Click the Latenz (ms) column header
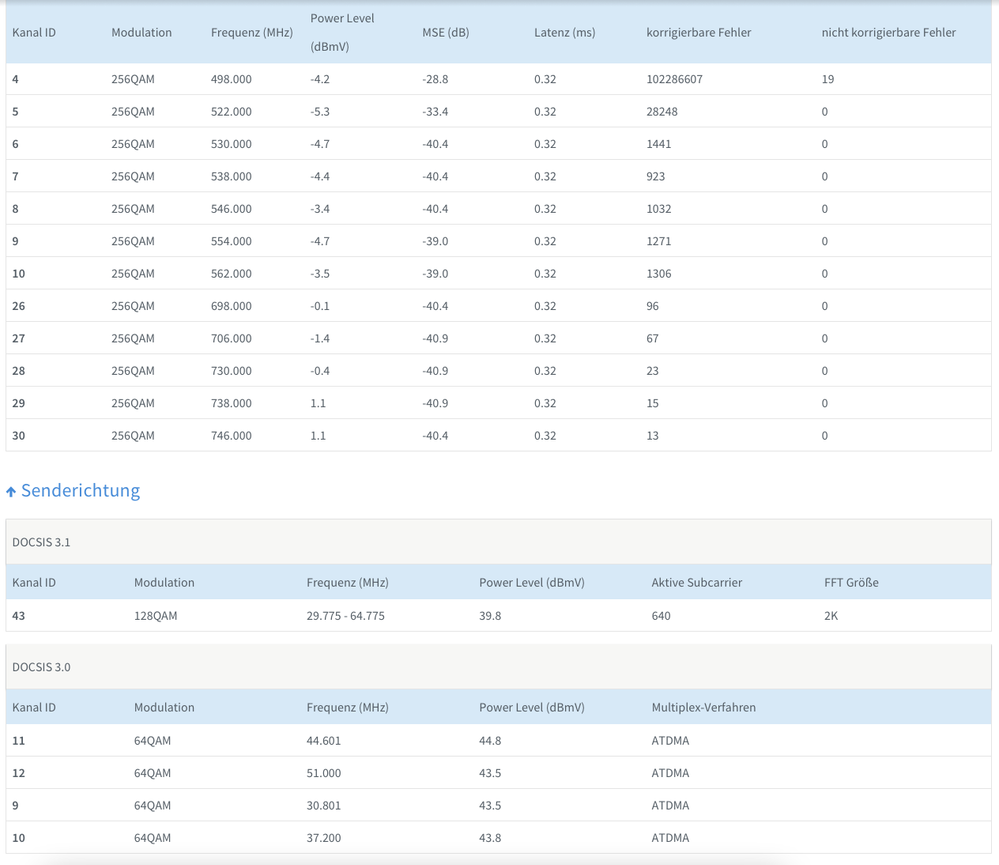The image size is (999, 865). pos(564,32)
